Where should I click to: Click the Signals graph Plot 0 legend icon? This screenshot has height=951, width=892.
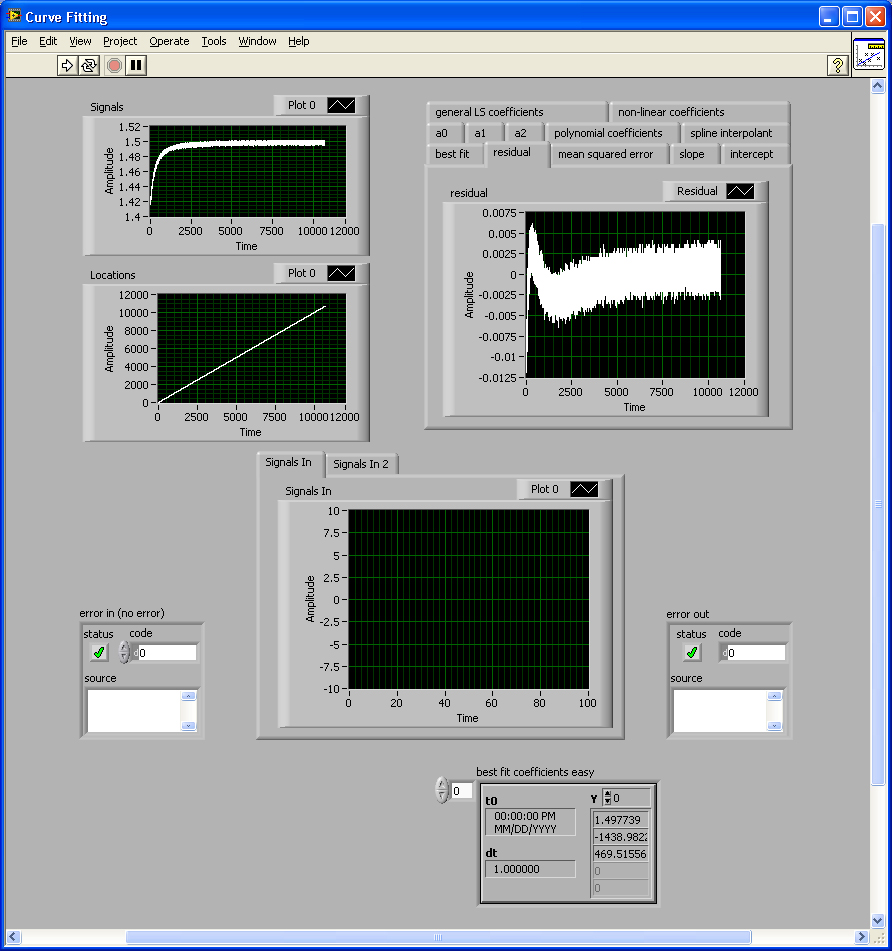[x=341, y=105]
